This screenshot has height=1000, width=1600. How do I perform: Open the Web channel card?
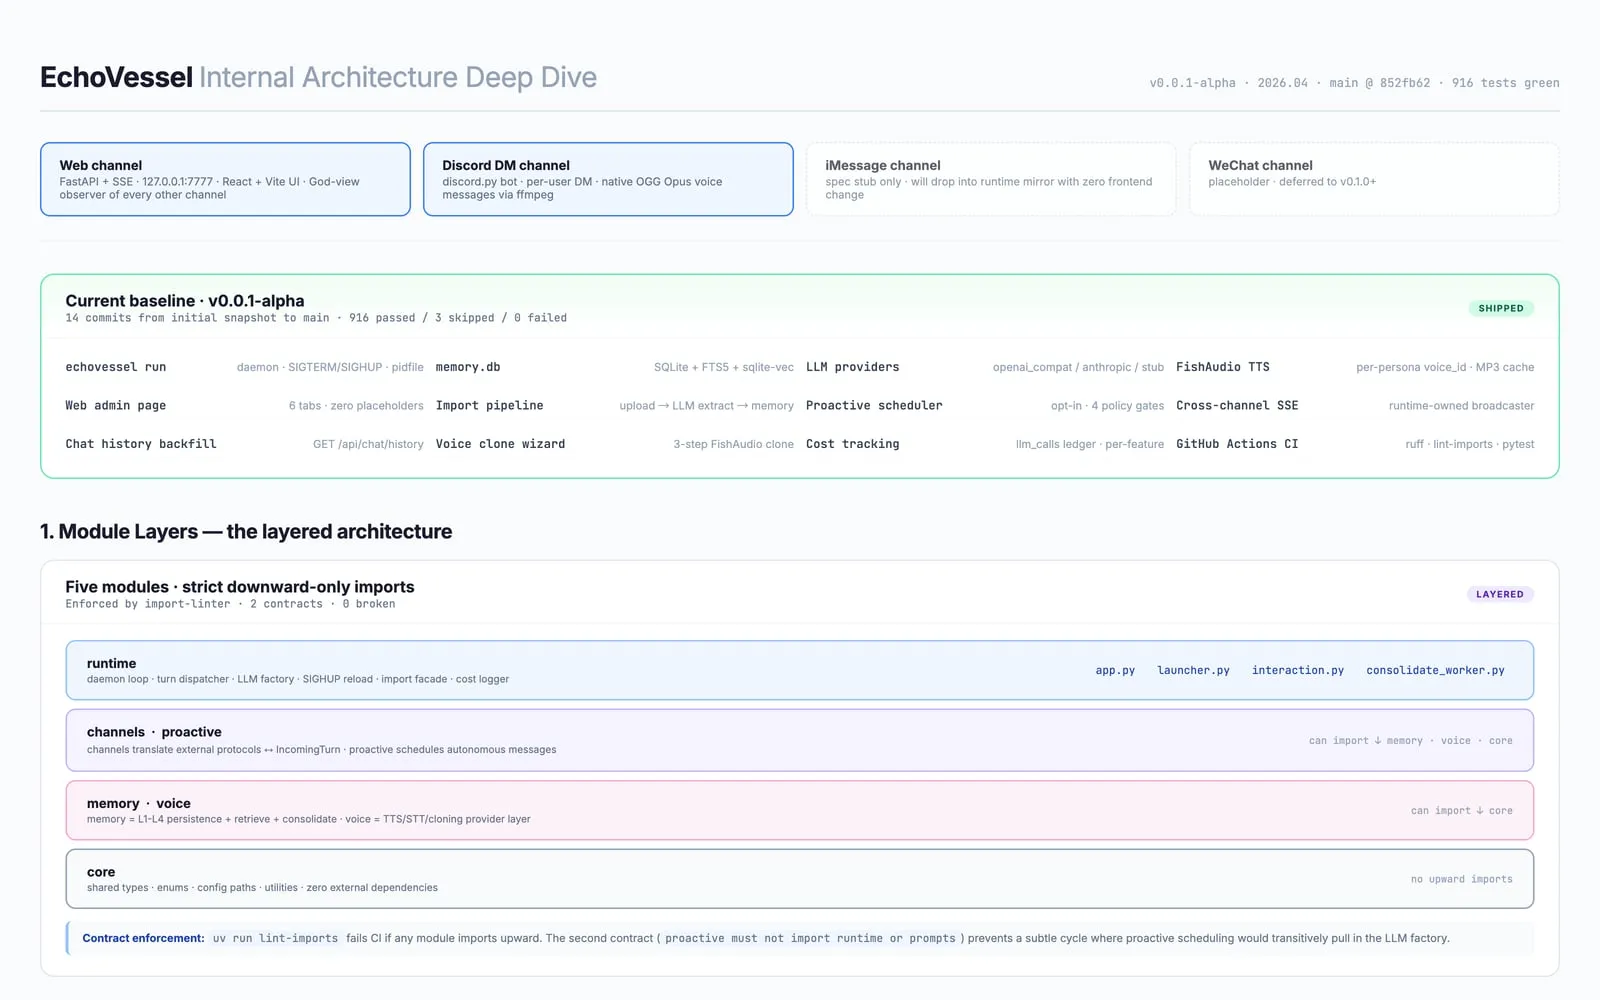pos(225,179)
